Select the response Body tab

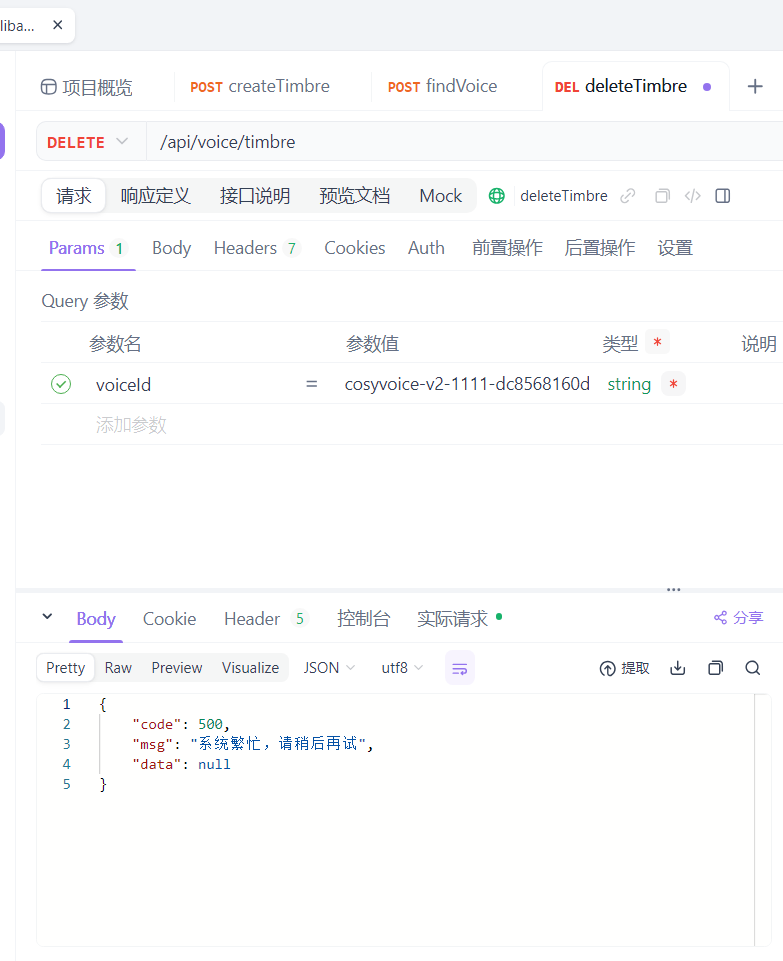click(96, 618)
